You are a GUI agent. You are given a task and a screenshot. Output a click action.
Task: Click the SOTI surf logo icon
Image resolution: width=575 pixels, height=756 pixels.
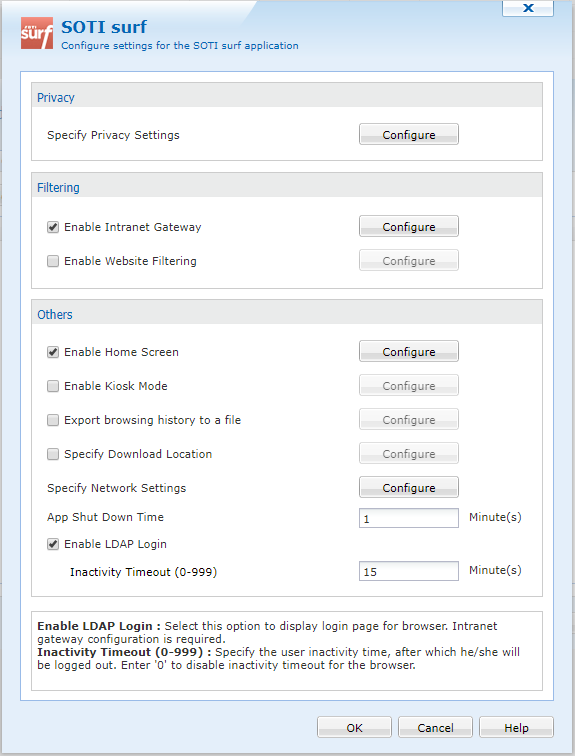[37, 33]
